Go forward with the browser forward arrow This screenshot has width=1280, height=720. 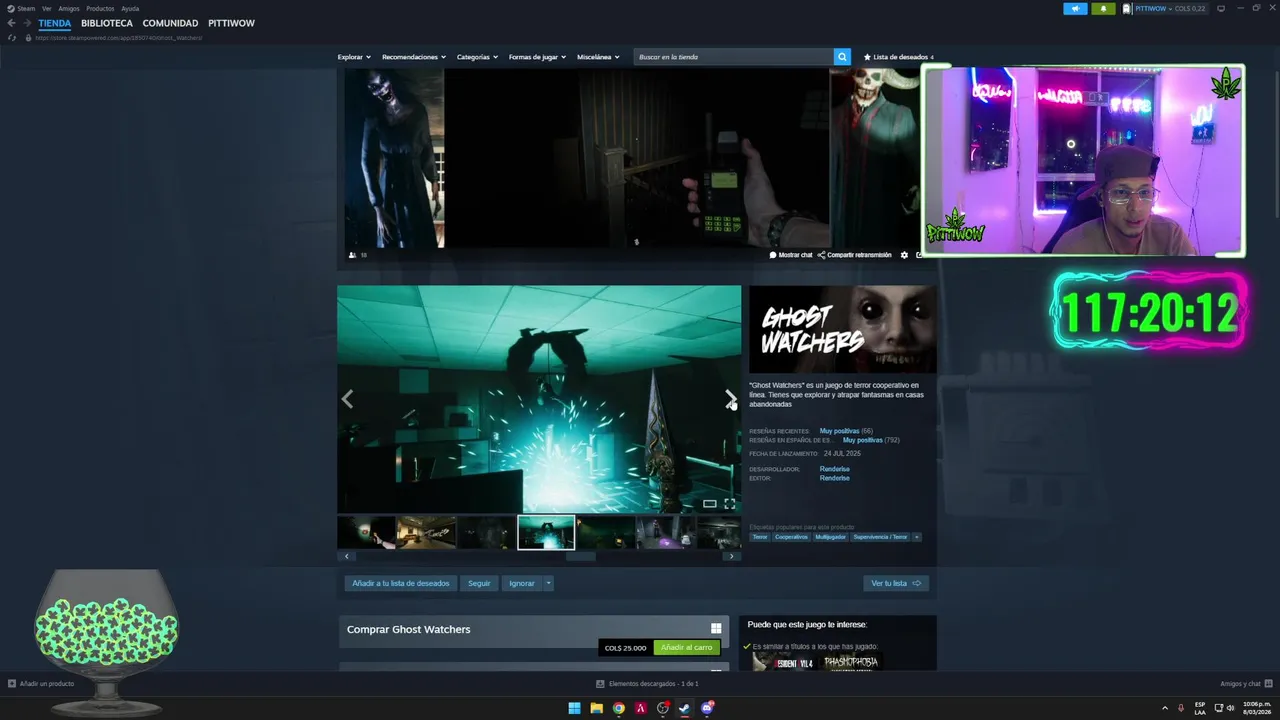pos(26,23)
